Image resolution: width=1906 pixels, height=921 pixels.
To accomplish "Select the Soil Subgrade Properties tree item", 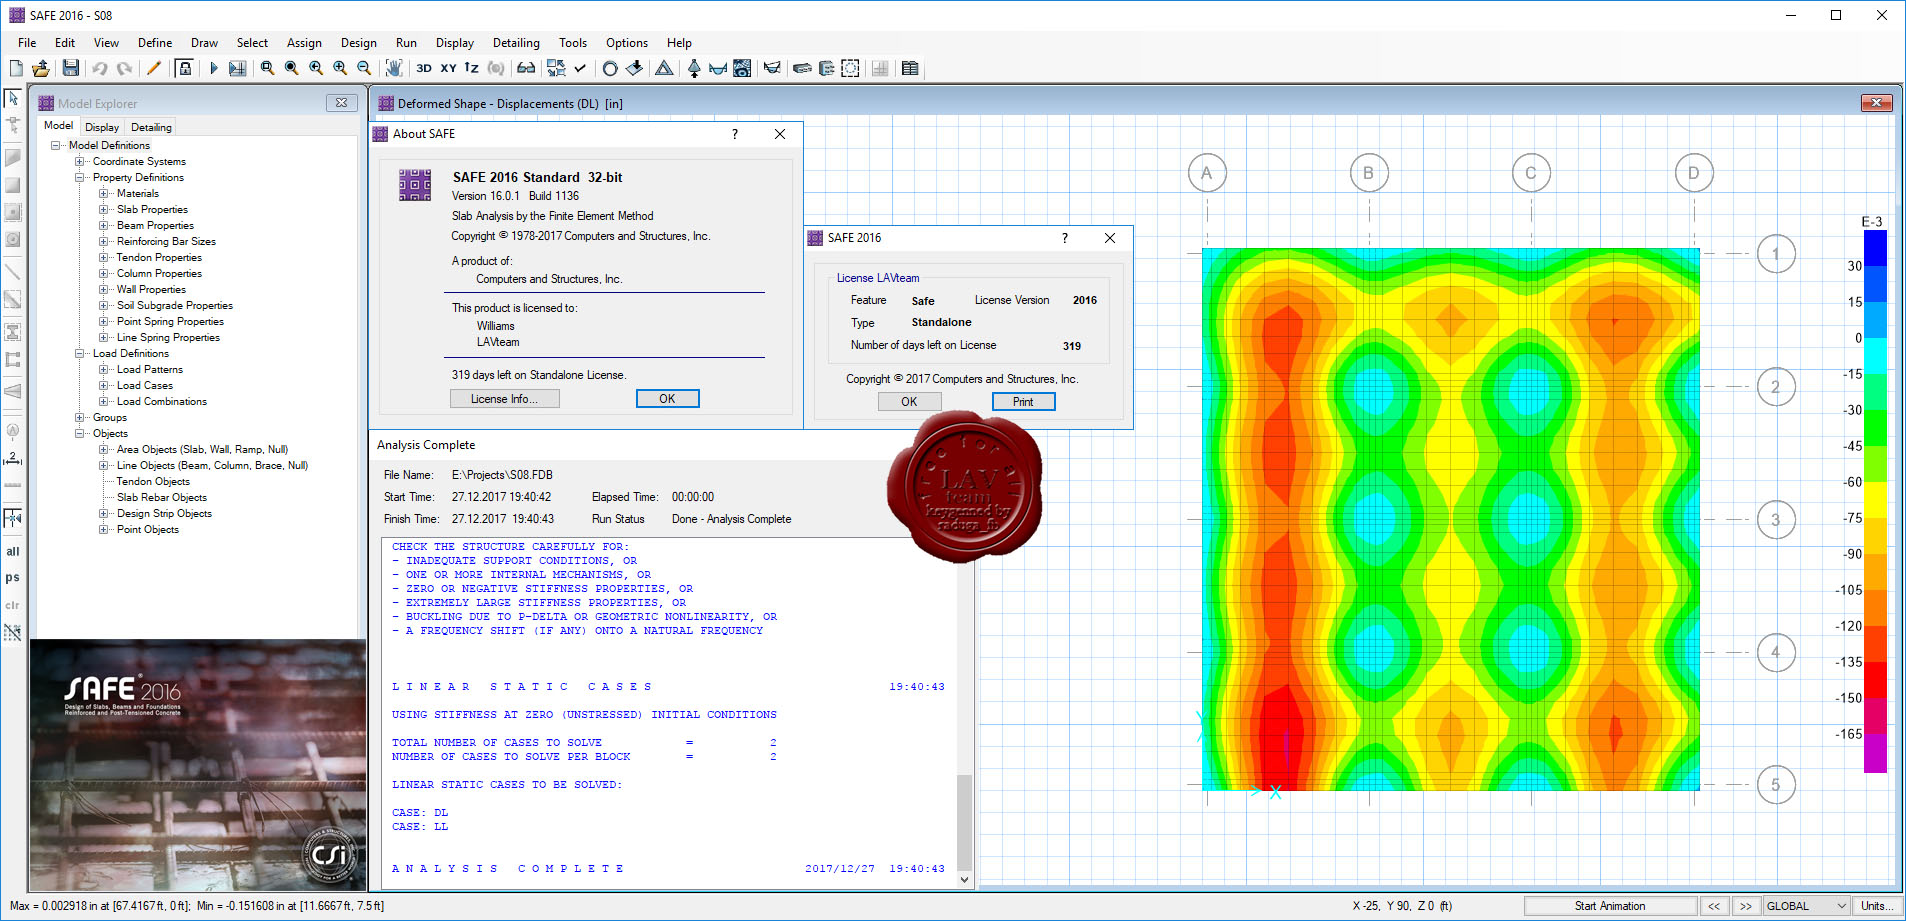I will (x=175, y=305).
